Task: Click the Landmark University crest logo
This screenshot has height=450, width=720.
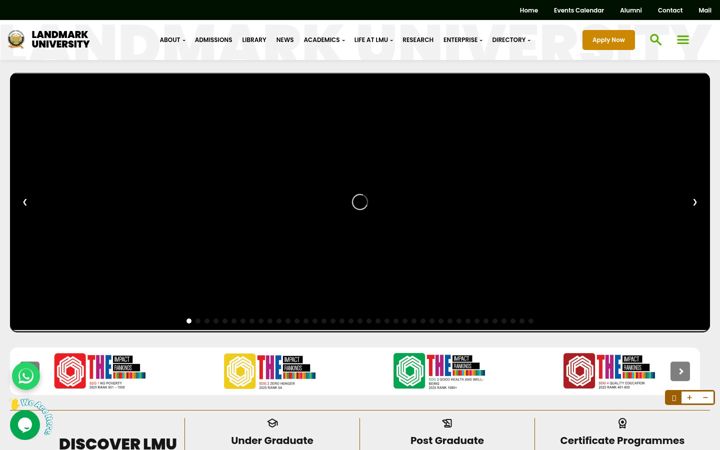Action: tap(16, 39)
